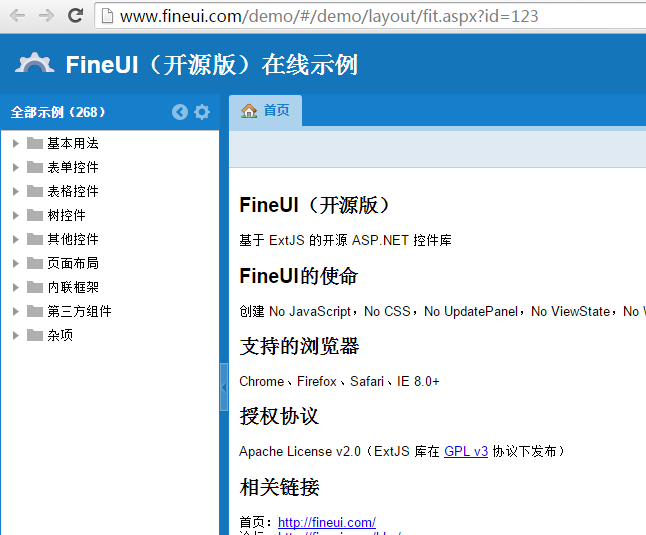Click the 其他控件 folder icon
646x535 pixels.
(35, 239)
